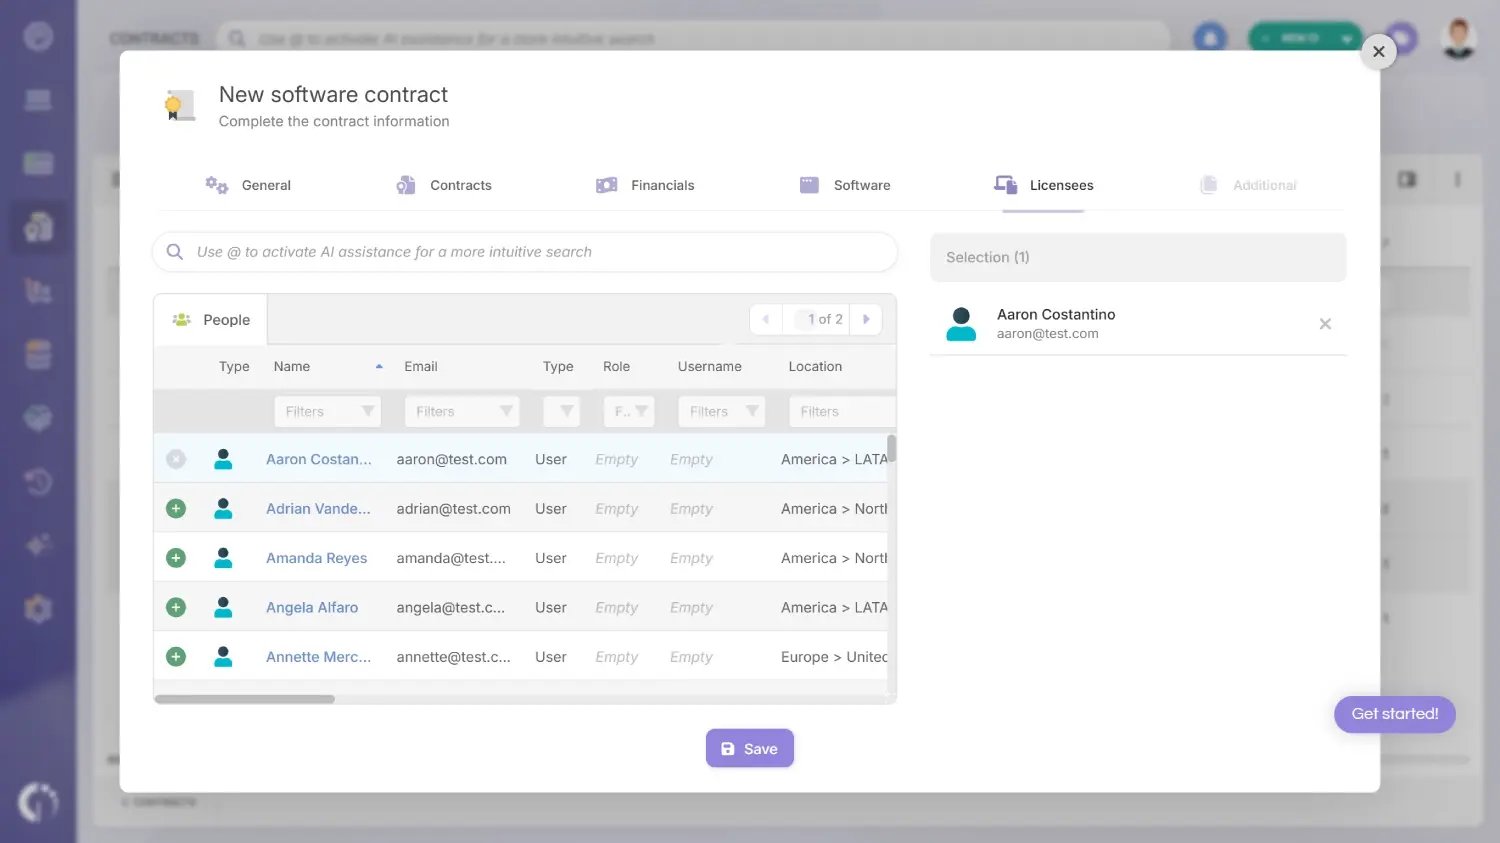1500x843 pixels.
Task: Add Annette Merc... with green plus
Action: pyautogui.click(x=176, y=657)
